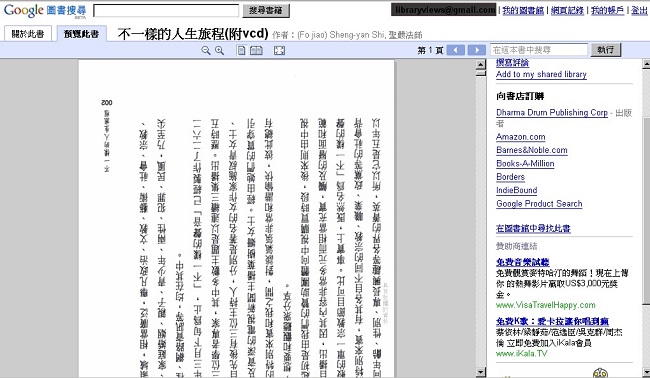The width and height of the screenshot is (650, 378).
Task: Click the 向書店訂購 heading text
Action: pyautogui.click(x=520, y=96)
